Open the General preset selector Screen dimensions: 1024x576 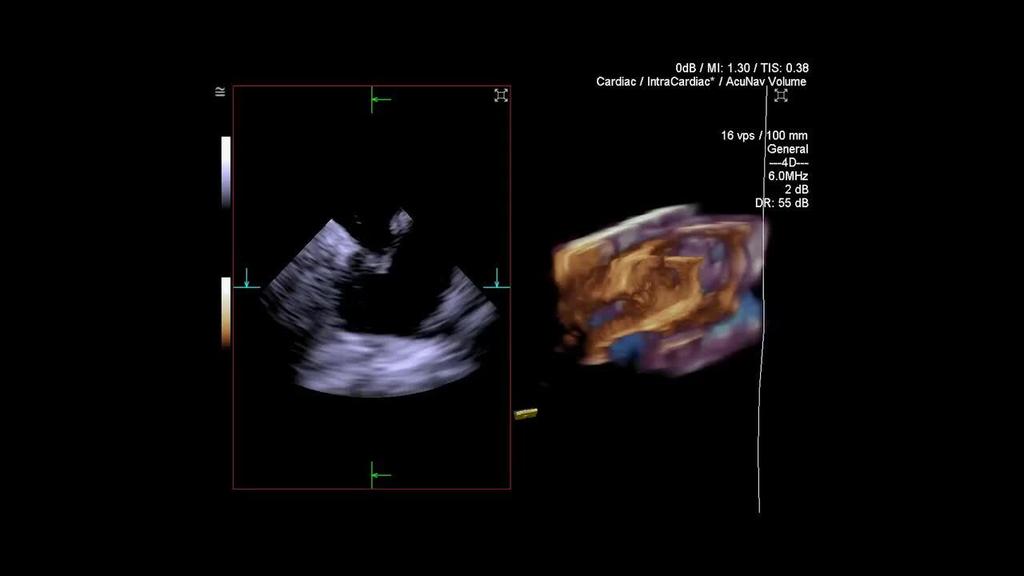[x=786, y=148]
